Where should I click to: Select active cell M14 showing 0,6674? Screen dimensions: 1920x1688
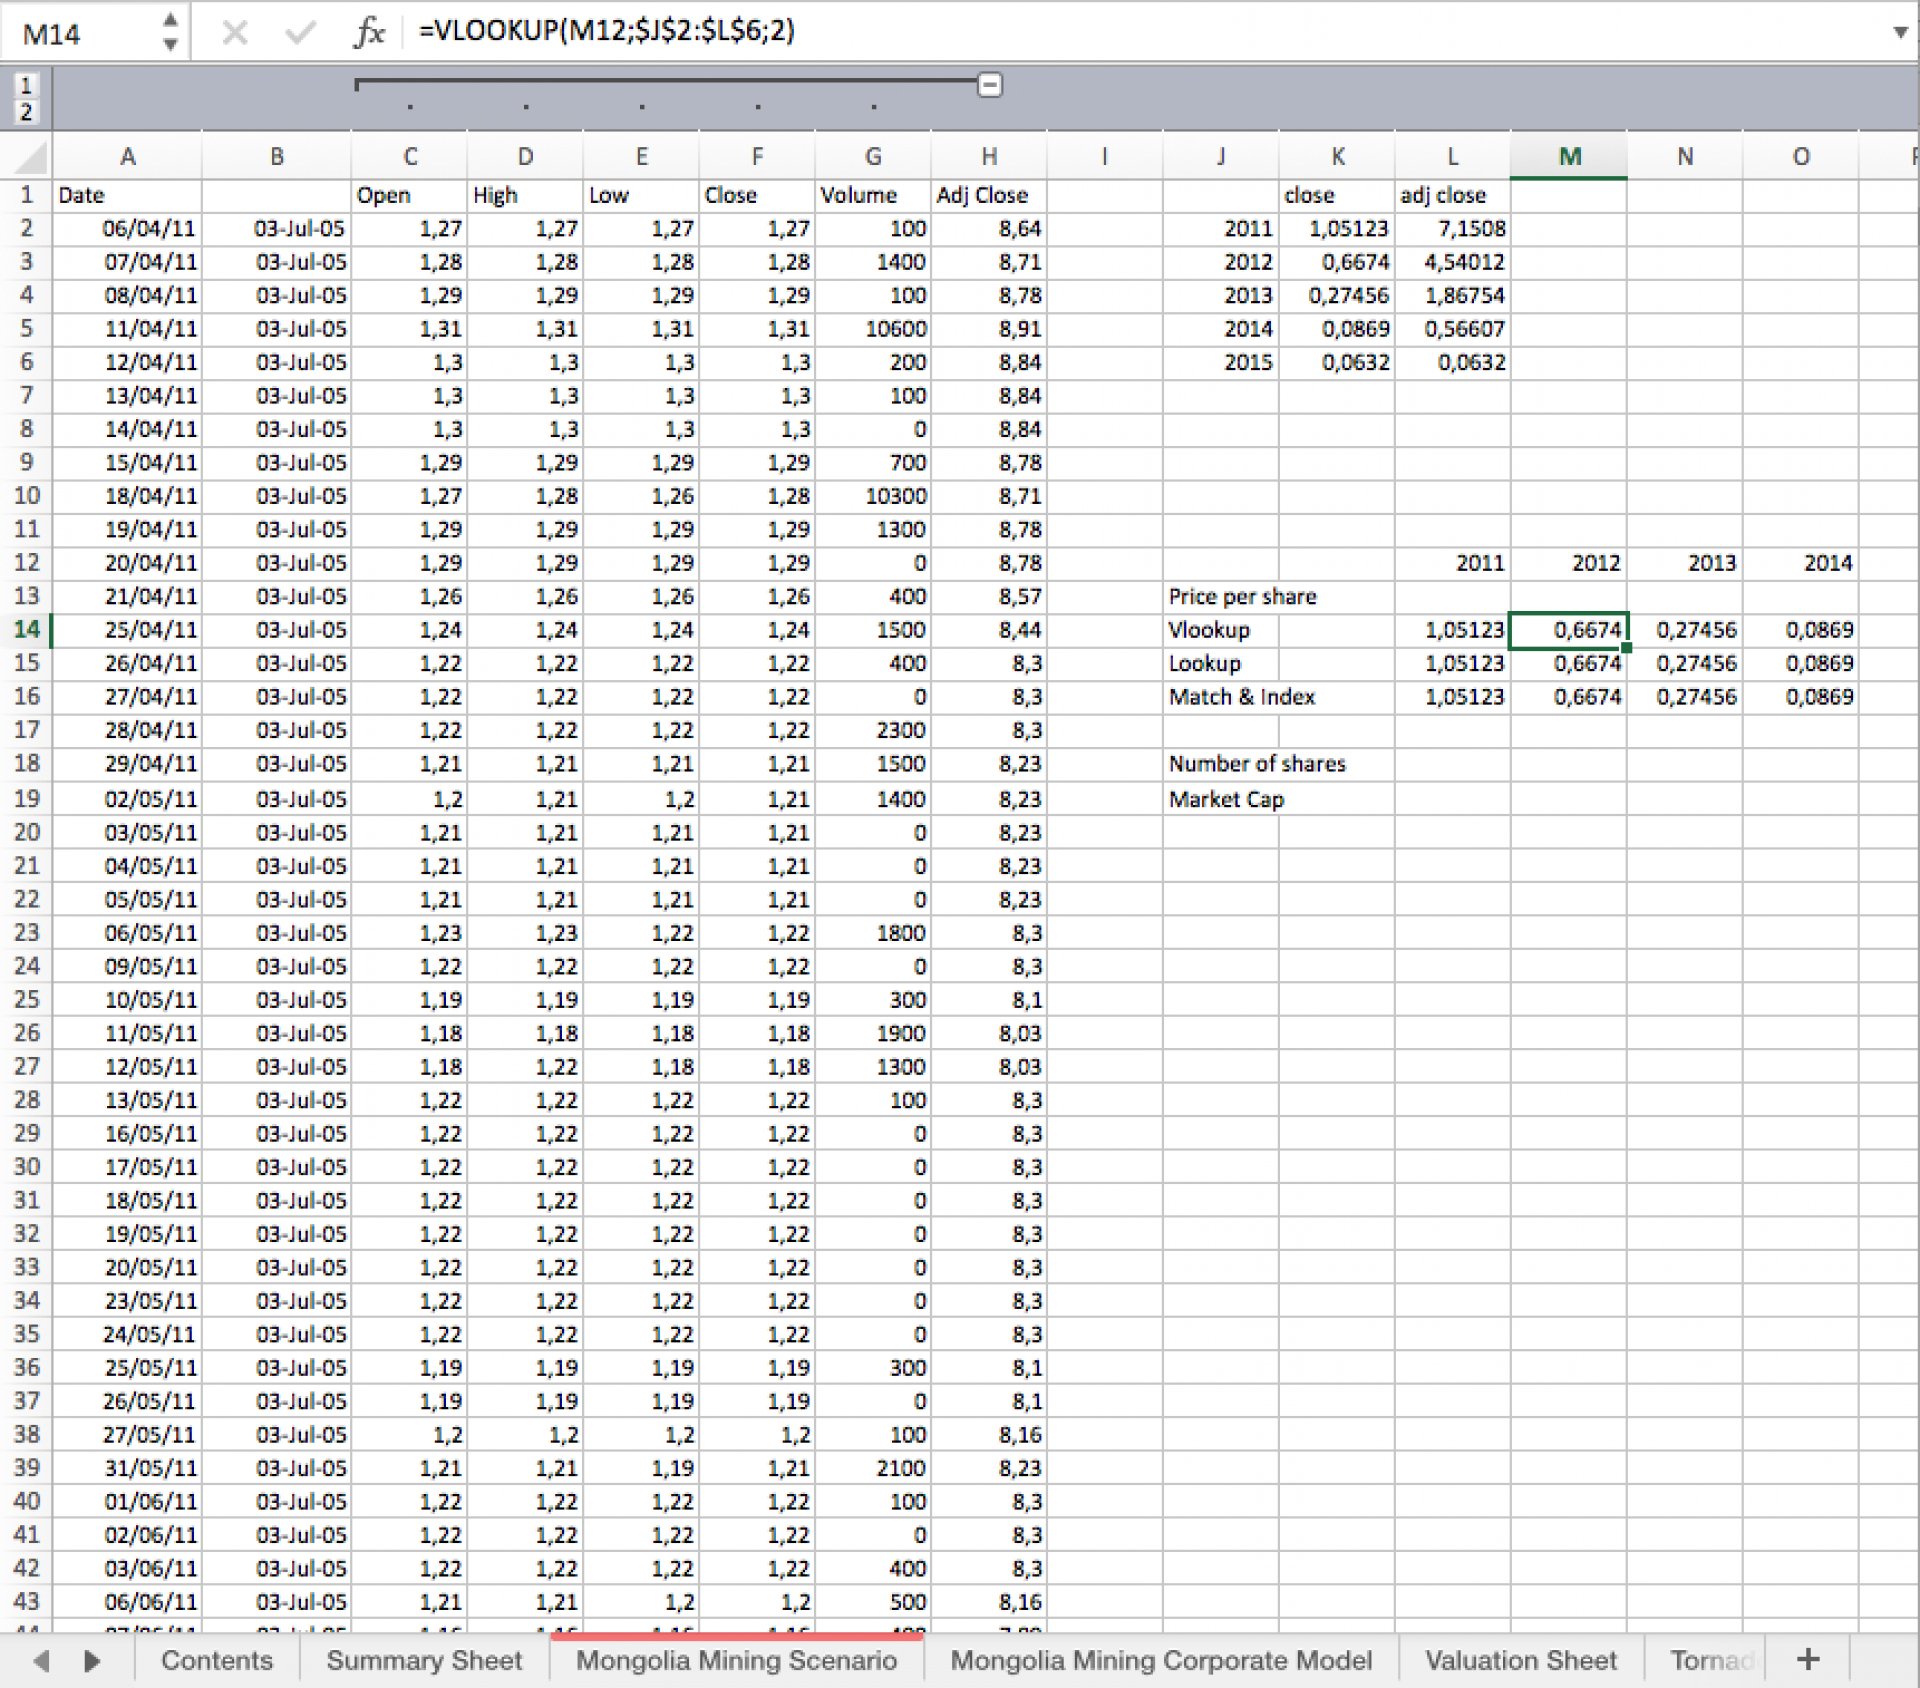[x=1569, y=630]
